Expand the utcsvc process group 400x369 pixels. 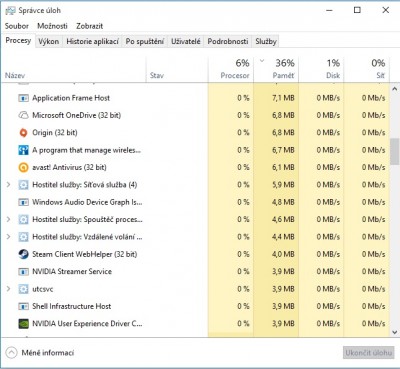[x=9, y=289]
